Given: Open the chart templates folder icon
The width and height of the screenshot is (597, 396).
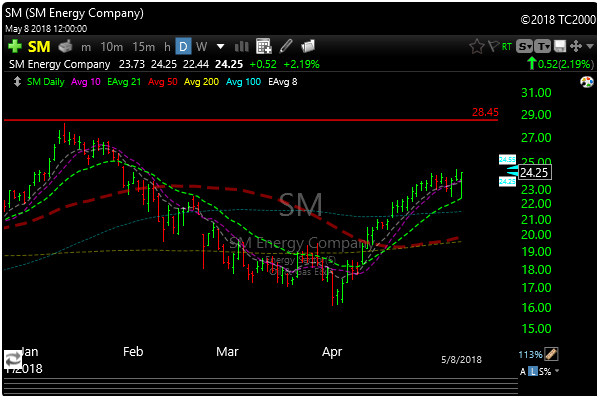Looking at the screenshot, I should (308, 46).
